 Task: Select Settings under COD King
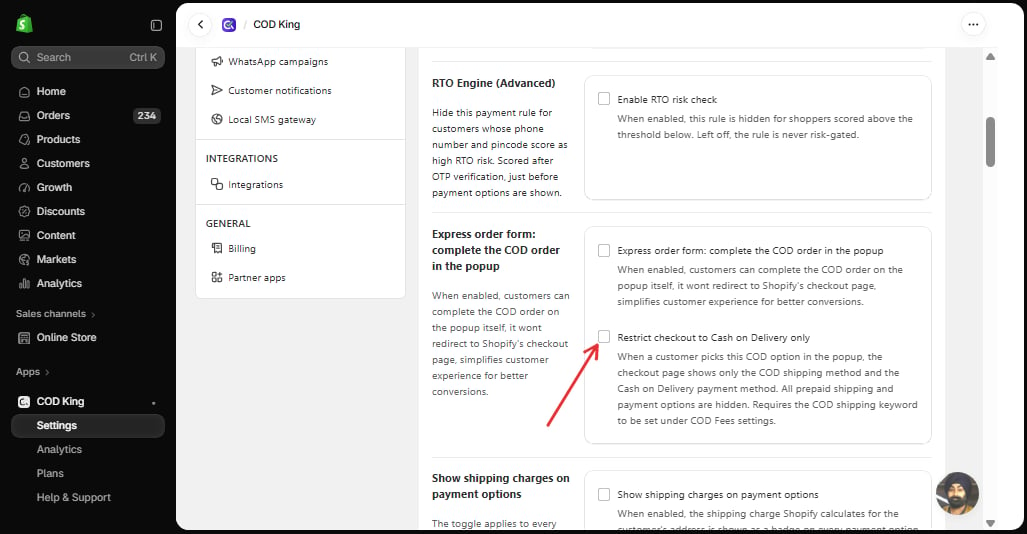88,426
